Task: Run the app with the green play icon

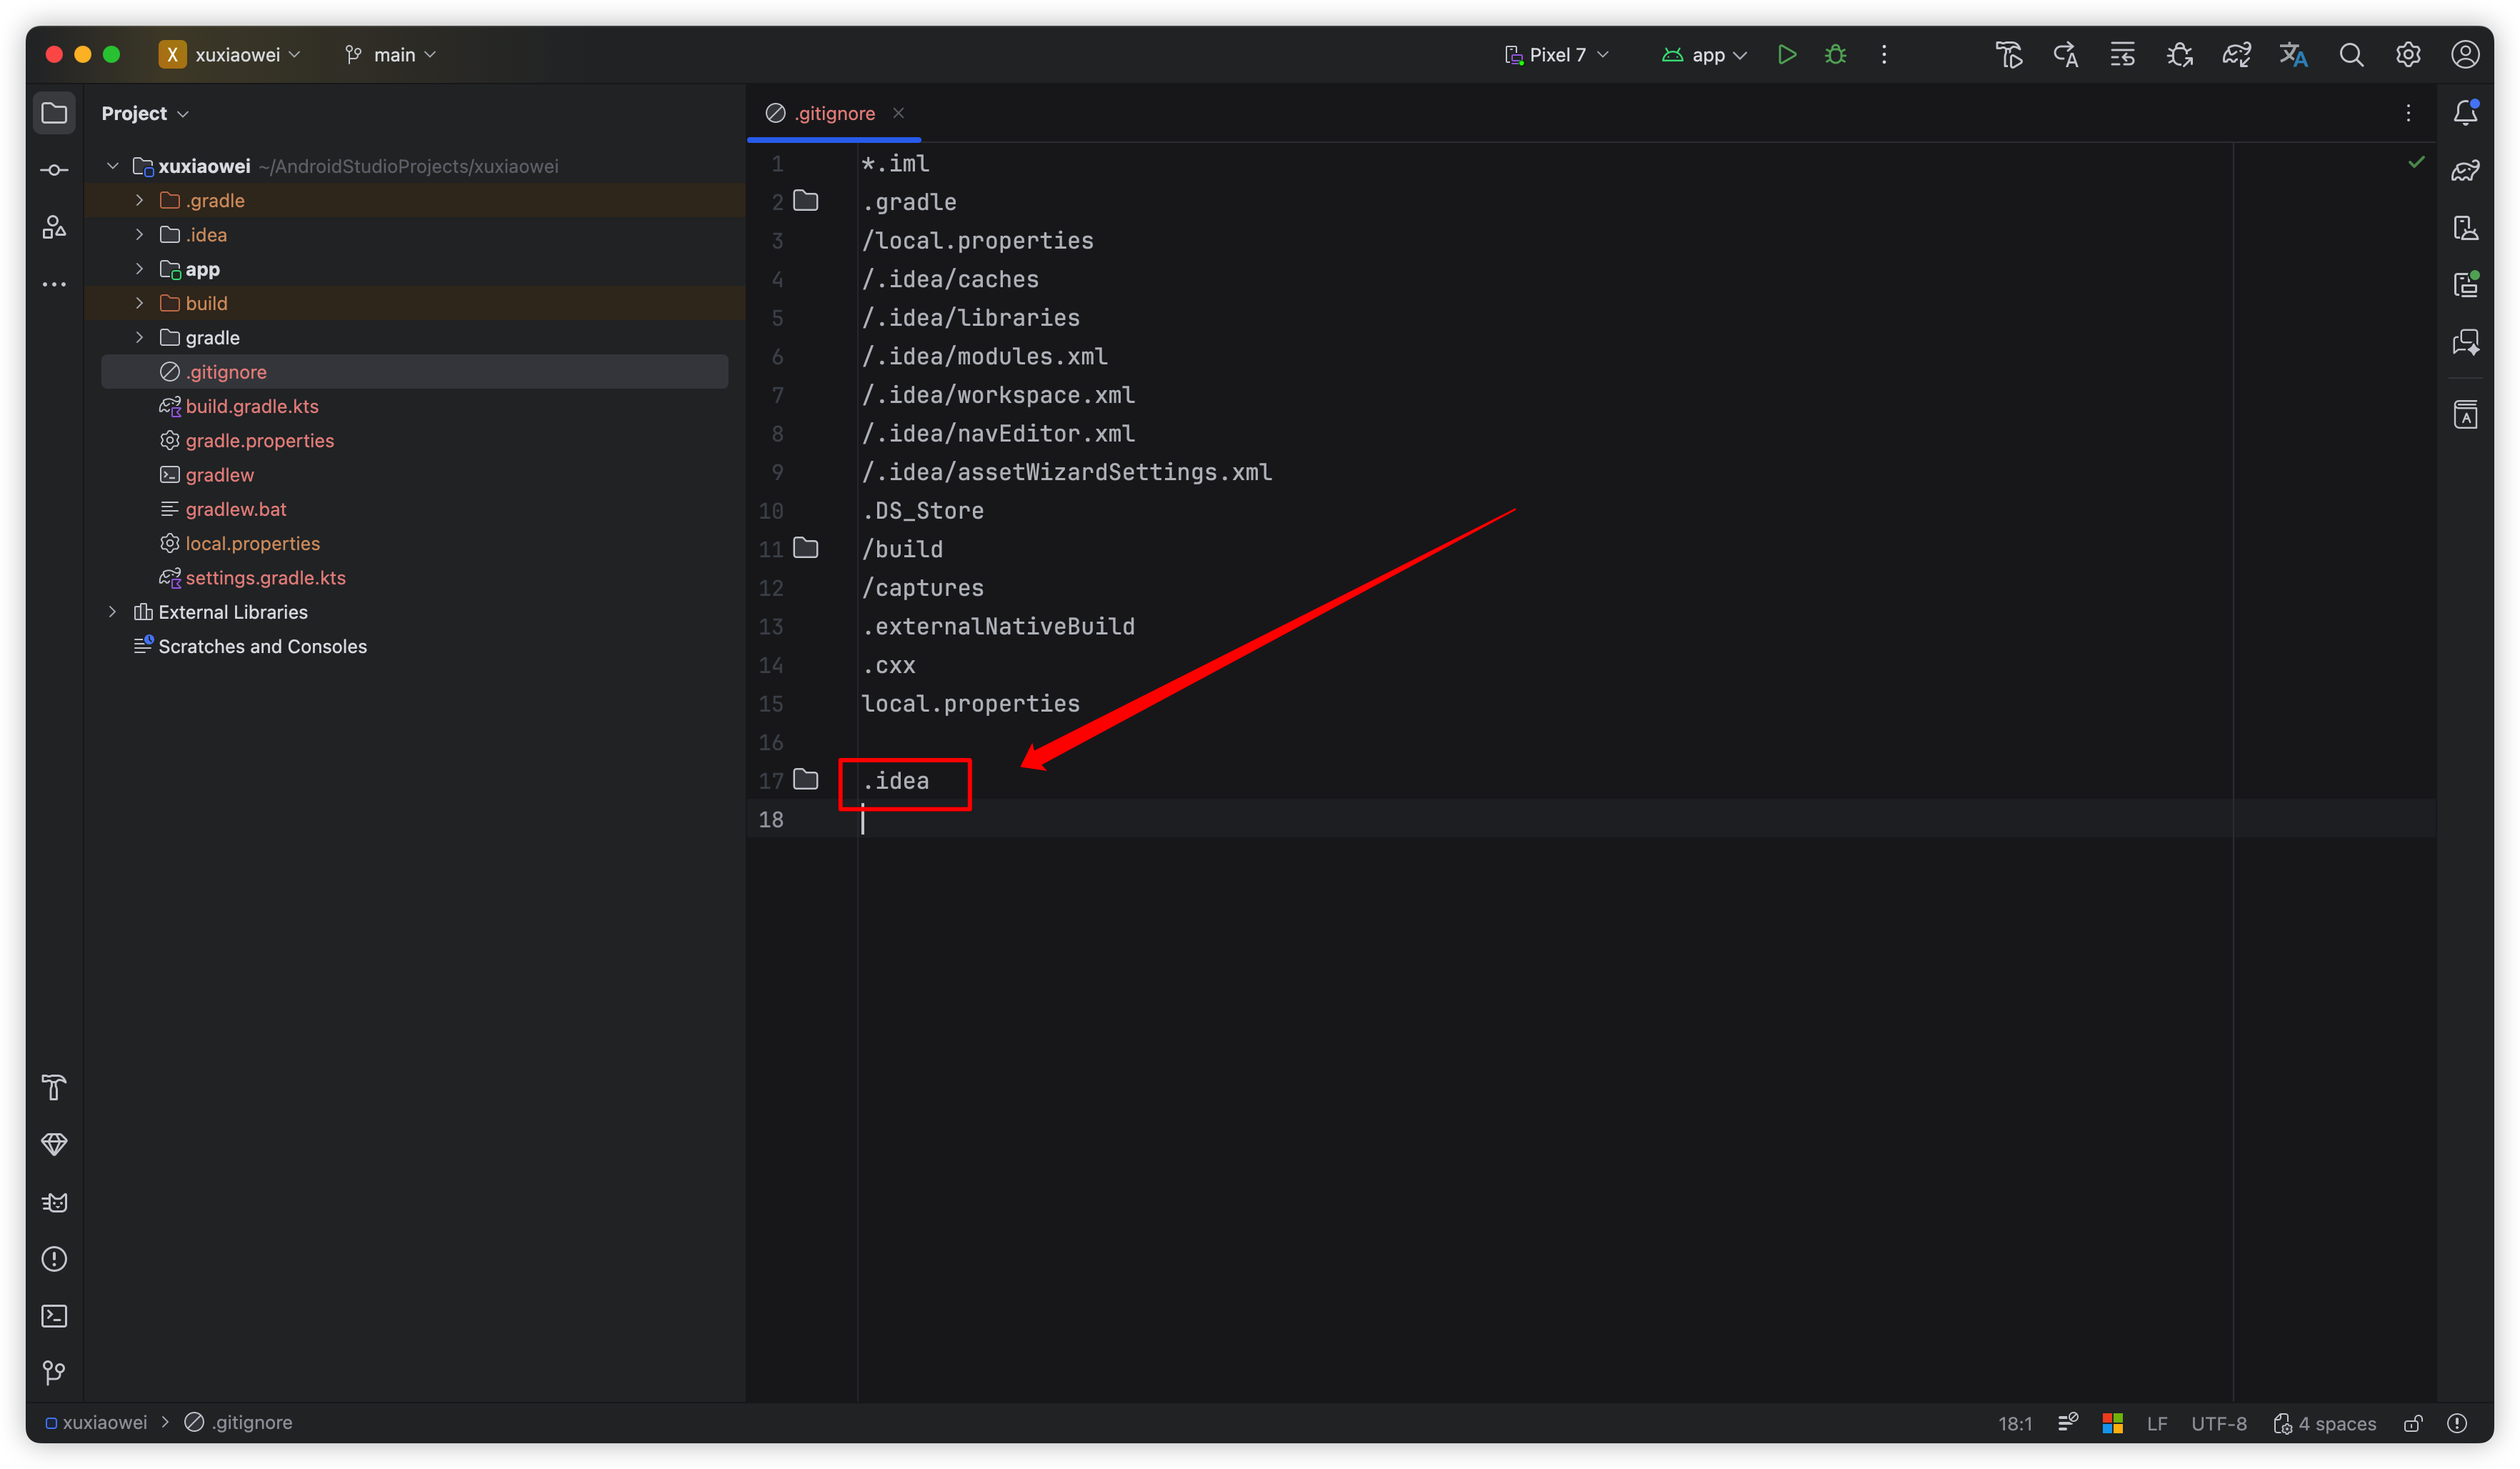Action: pyautogui.click(x=1786, y=55)
